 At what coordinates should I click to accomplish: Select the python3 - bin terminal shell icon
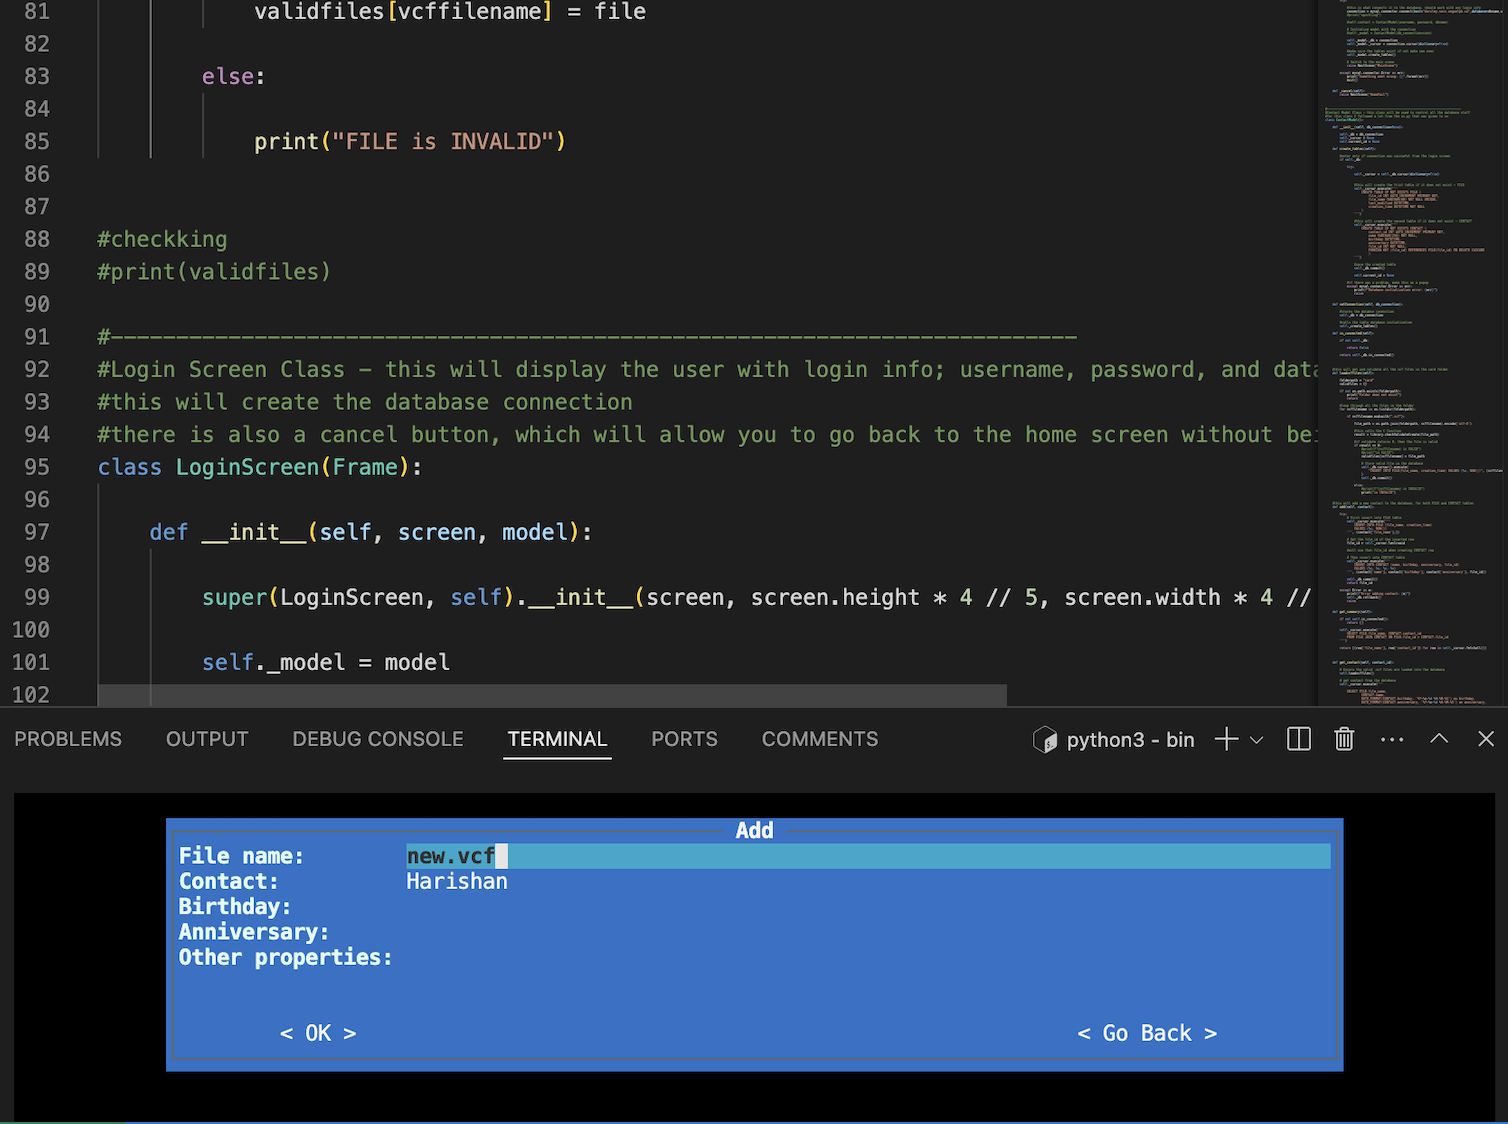tap(1045, 740)
